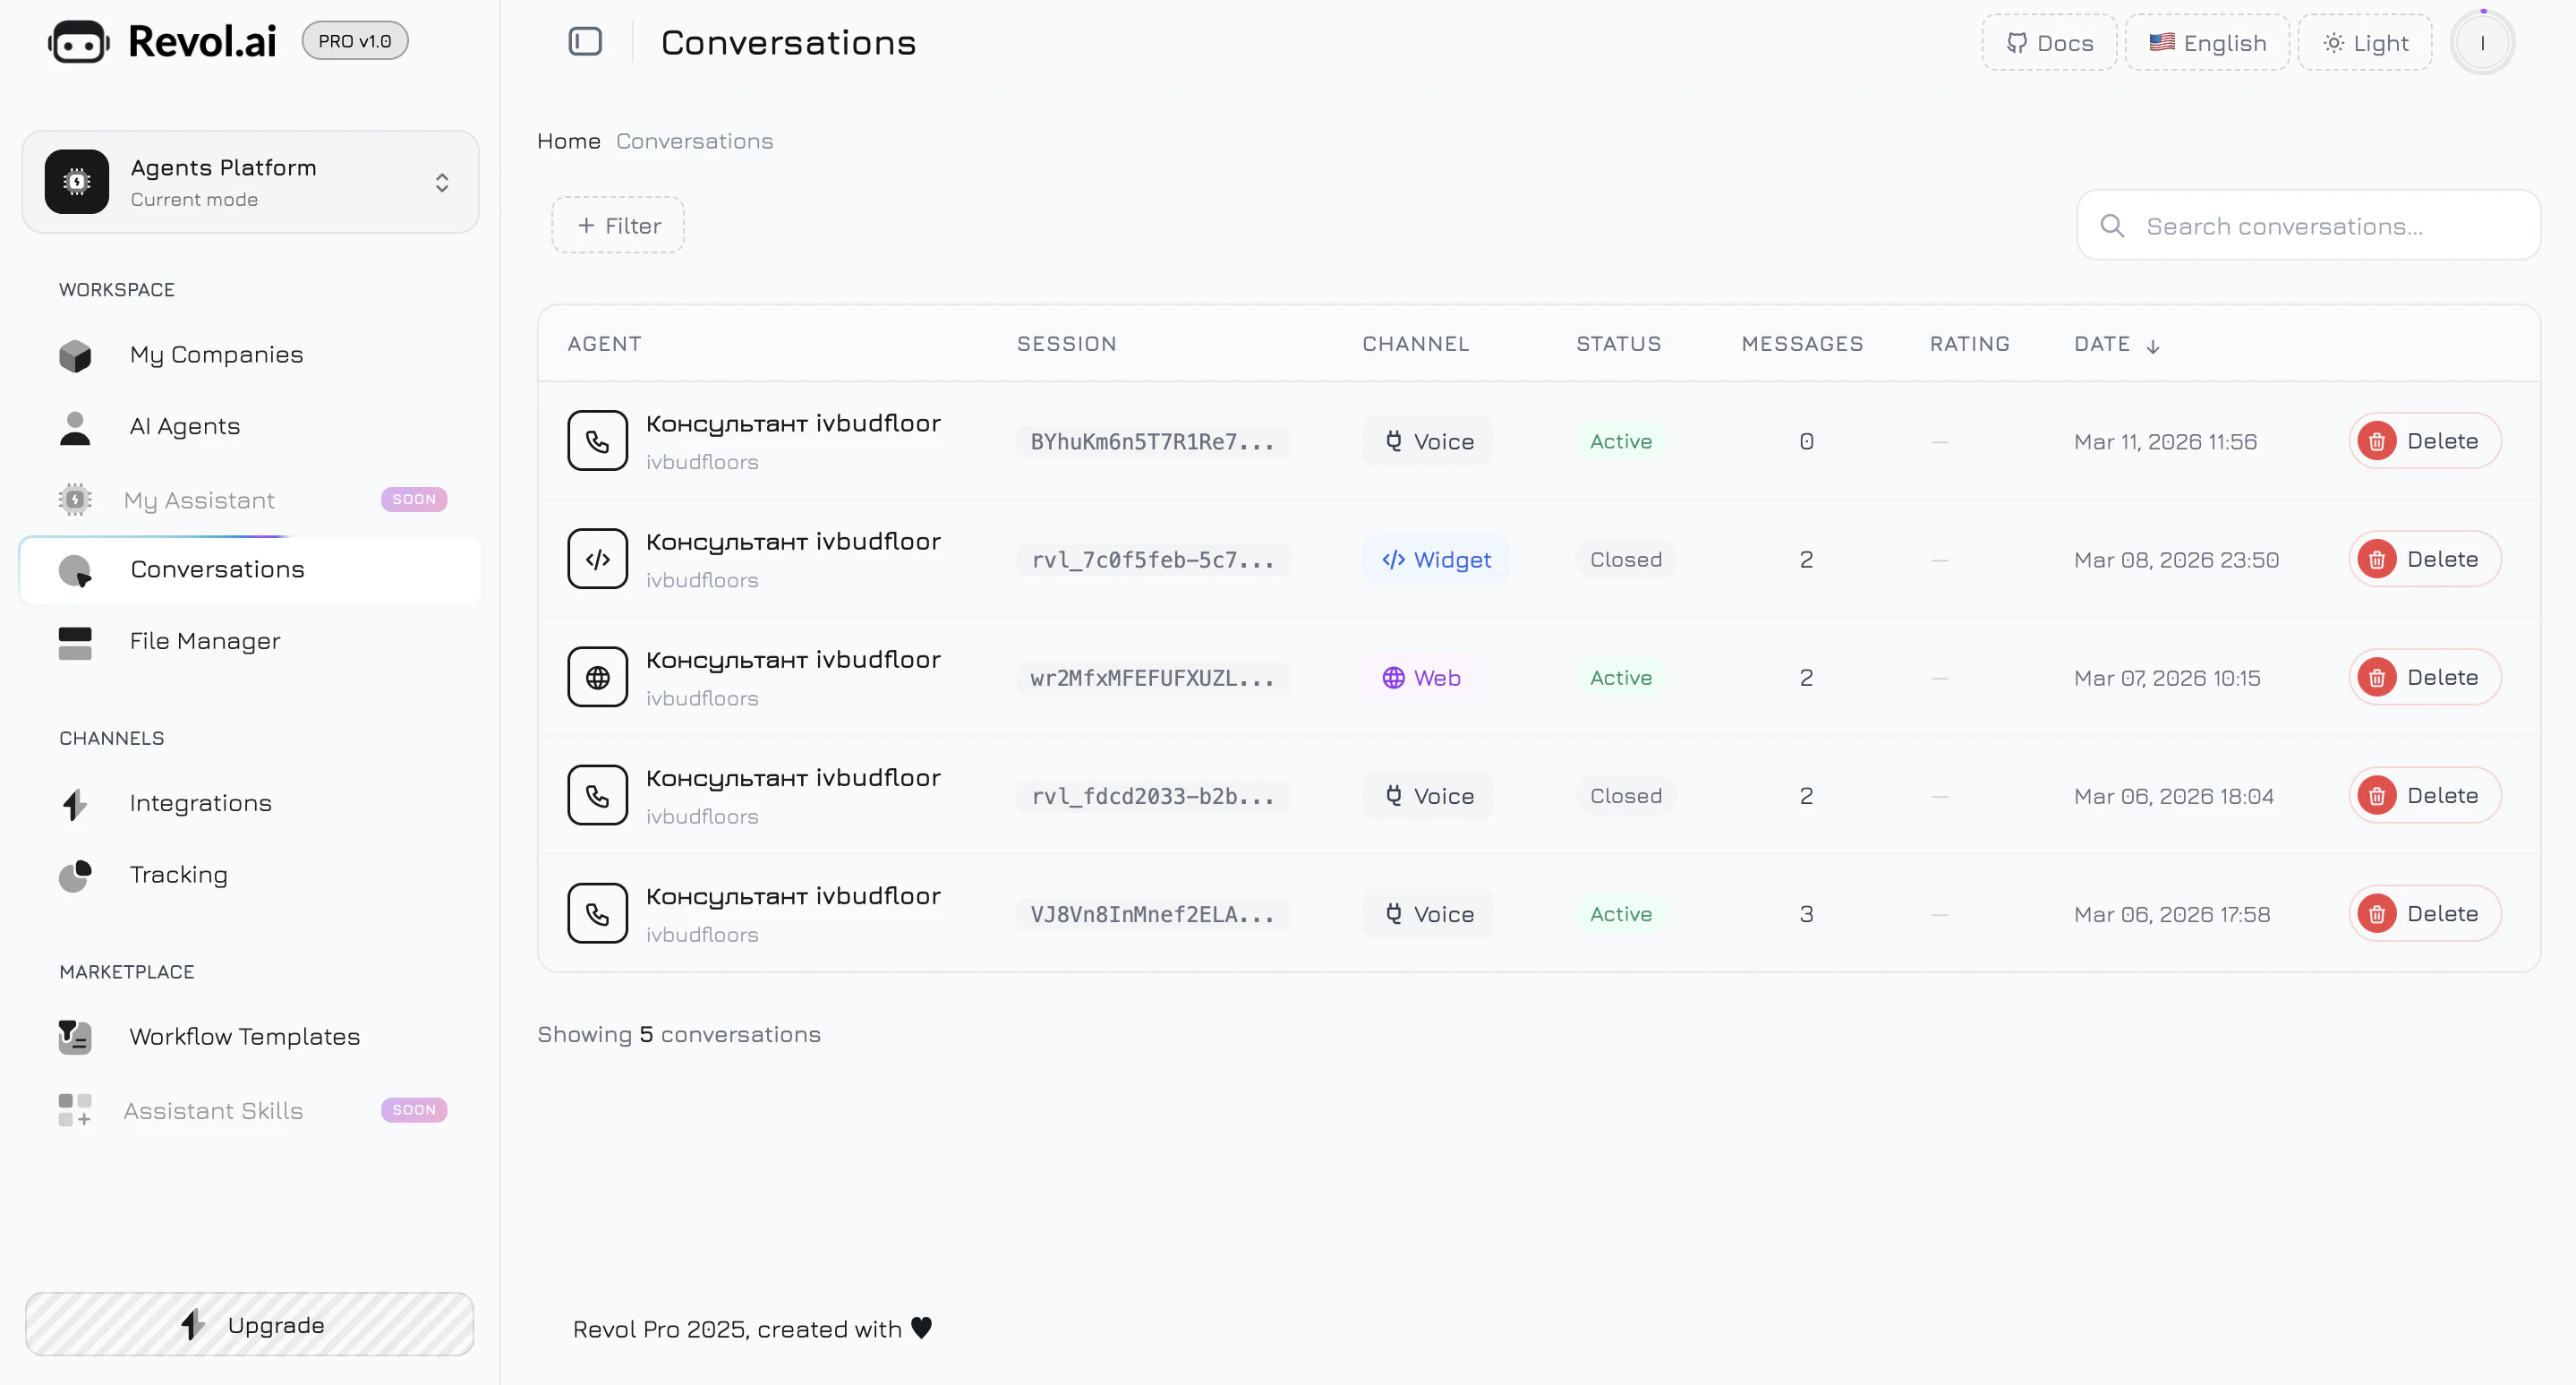This screenshot has height=1385, width=2576.
Task: Toggle the sidebar collapse icon
Action: (x=585, y=42)
